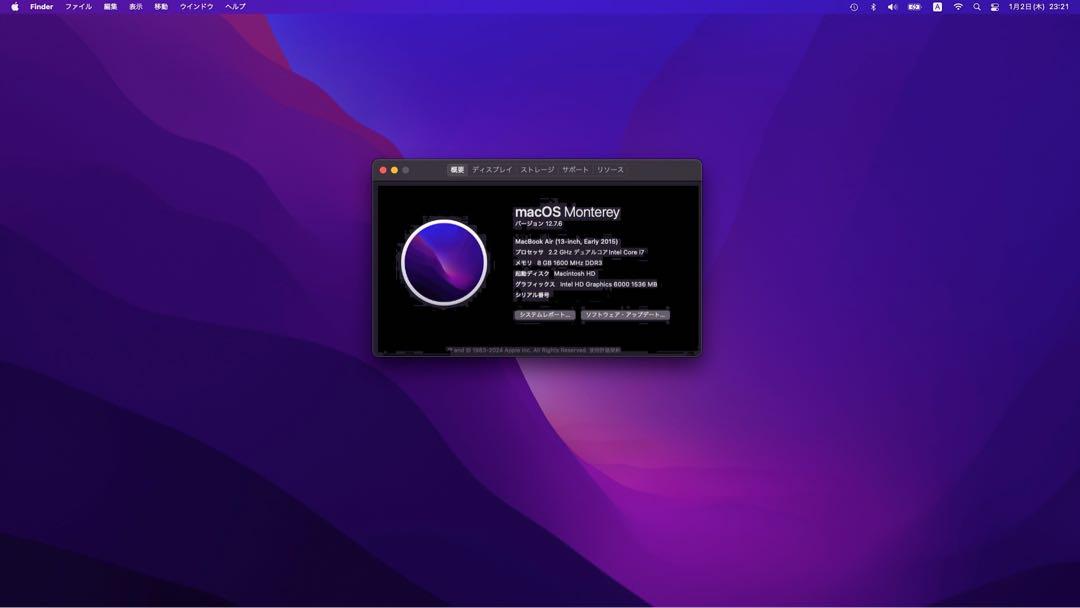Switch to the リソース tab

click(610, 169)
